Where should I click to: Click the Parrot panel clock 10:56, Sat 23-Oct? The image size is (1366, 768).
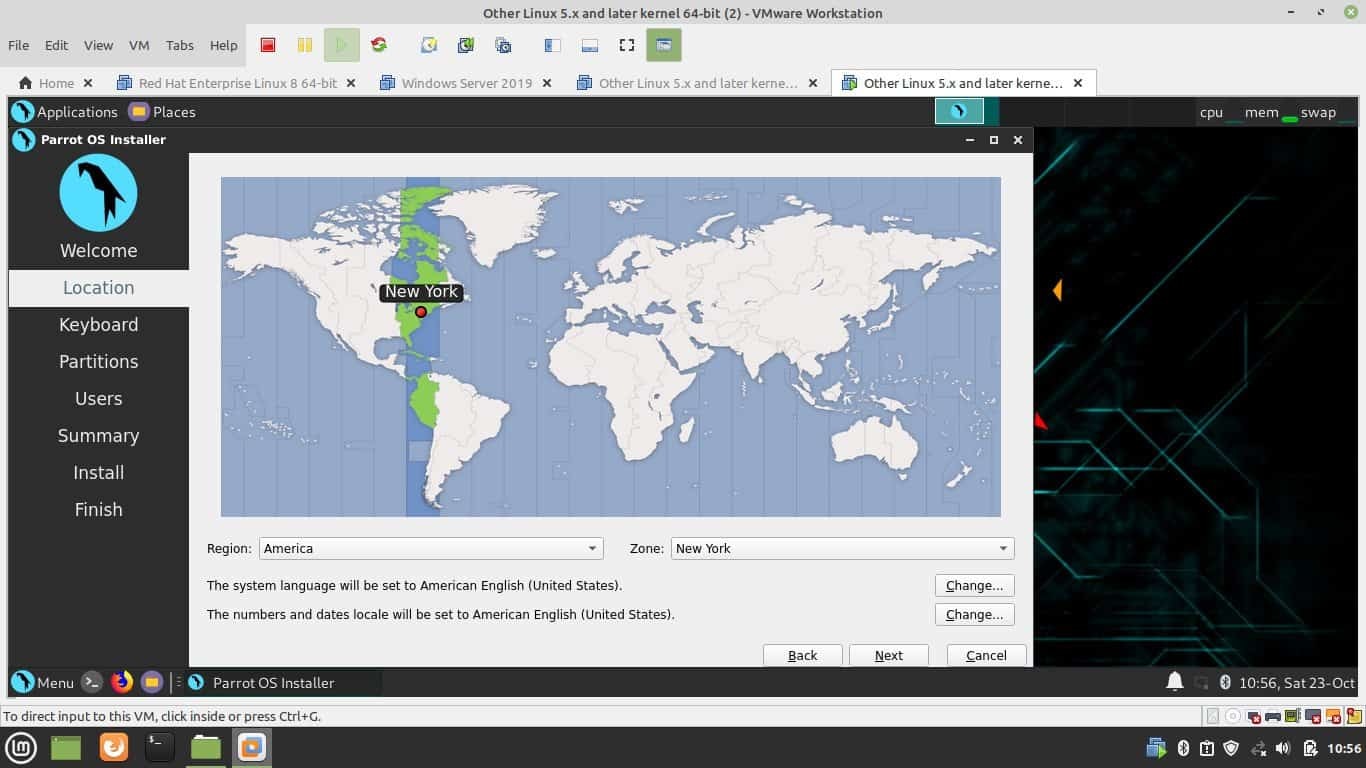click(1296, 683)
